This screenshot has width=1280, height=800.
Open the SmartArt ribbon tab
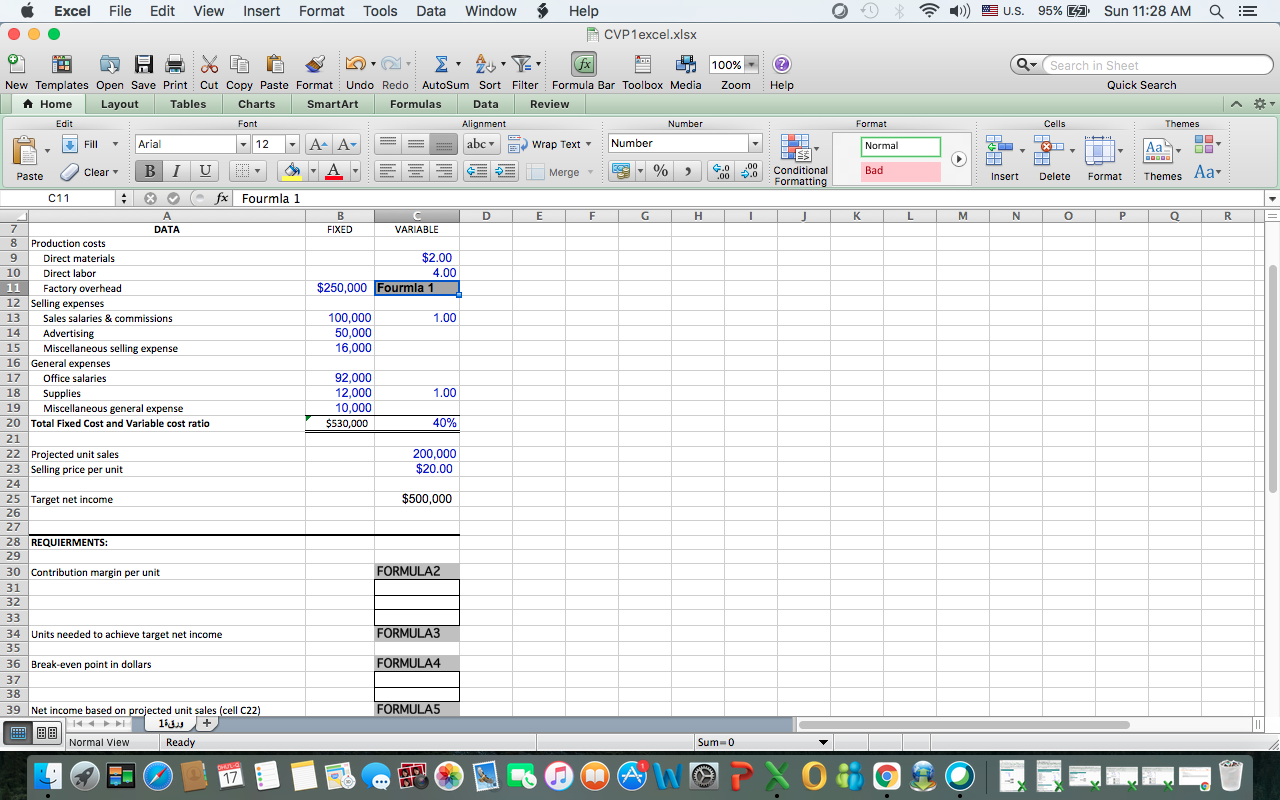coord(332,104)
